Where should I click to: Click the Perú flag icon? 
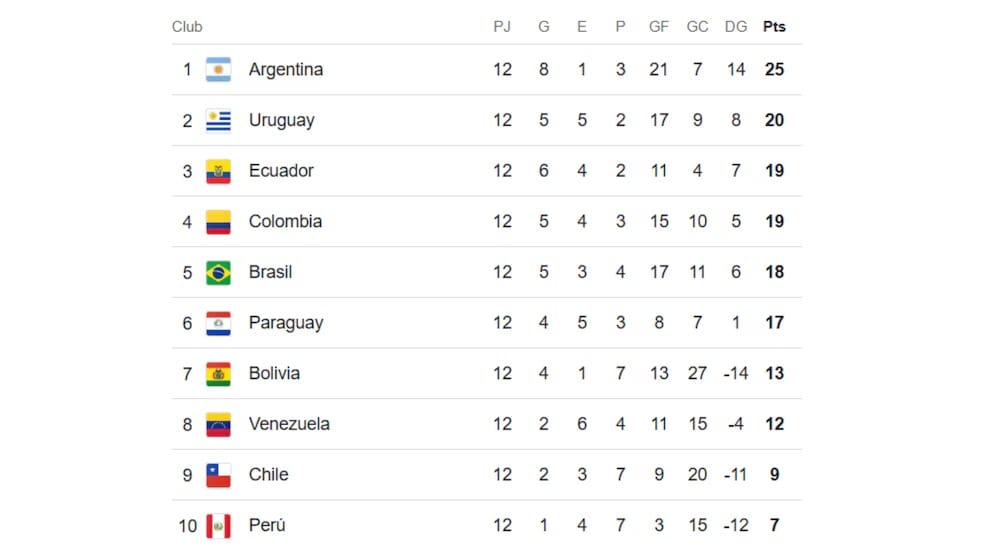pos(218,525)
